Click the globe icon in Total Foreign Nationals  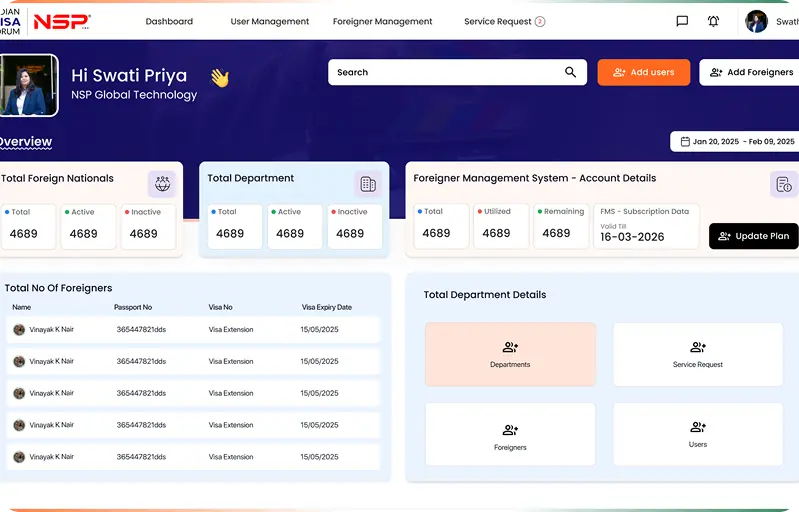162,184
